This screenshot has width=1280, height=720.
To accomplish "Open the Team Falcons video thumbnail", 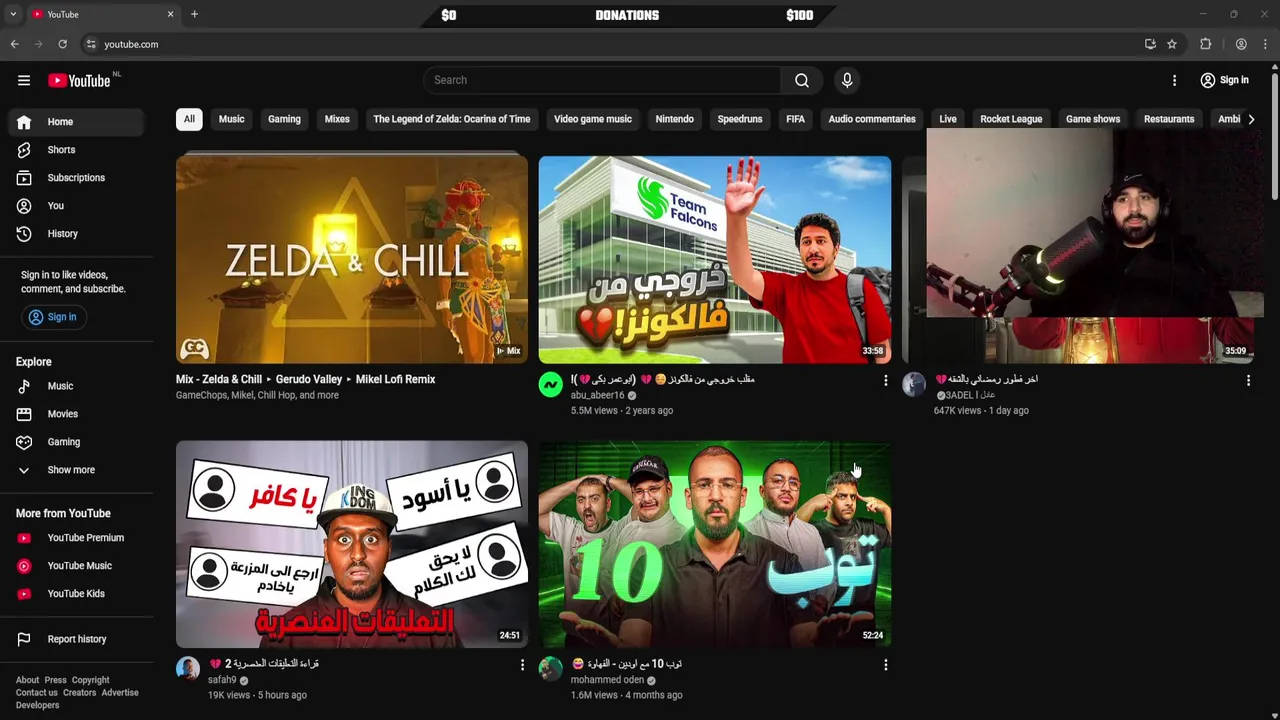I will click(715, 260).
